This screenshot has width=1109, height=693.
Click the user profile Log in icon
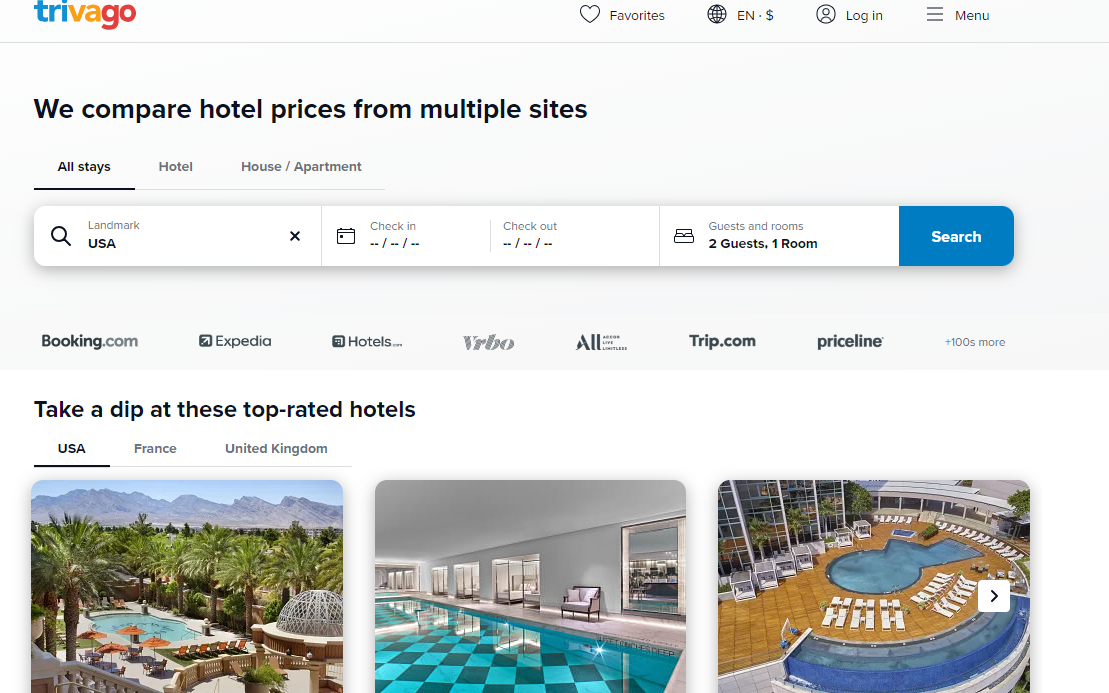coord(825,15)
